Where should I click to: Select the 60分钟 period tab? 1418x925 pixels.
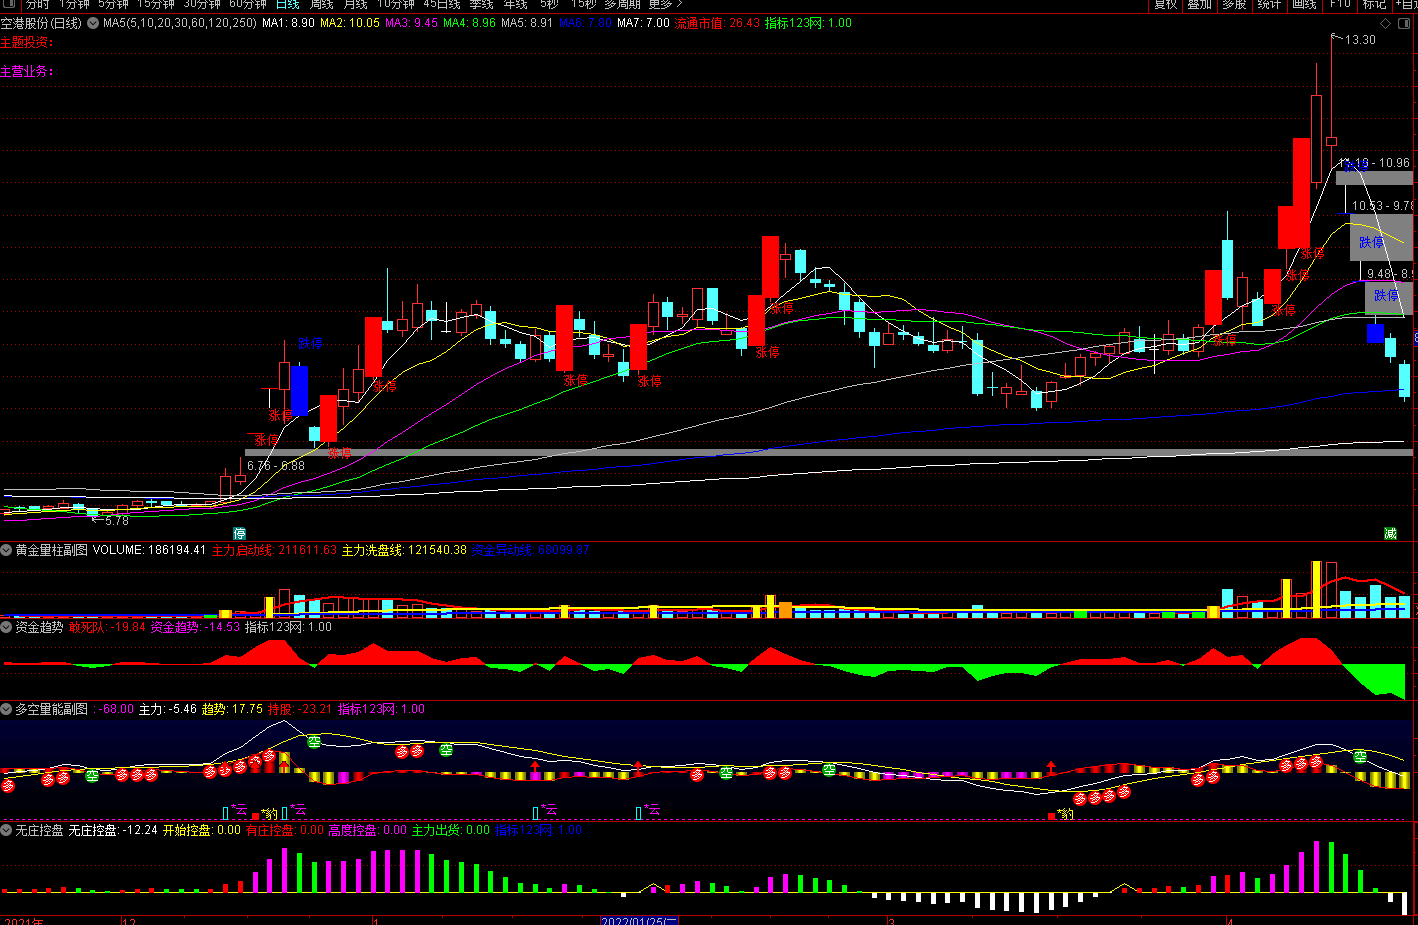tap(248, 5)
